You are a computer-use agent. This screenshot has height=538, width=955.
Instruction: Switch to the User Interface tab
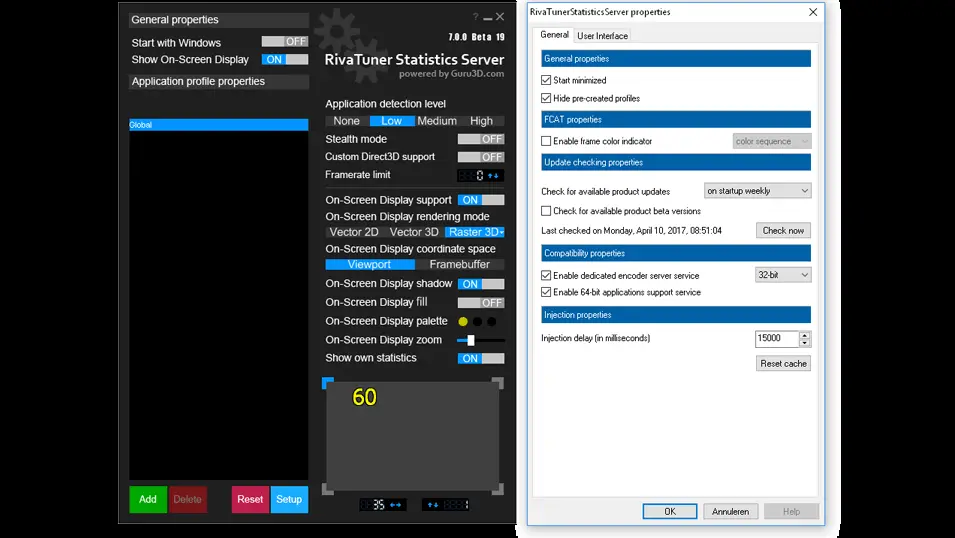click(x=602, y=36)
